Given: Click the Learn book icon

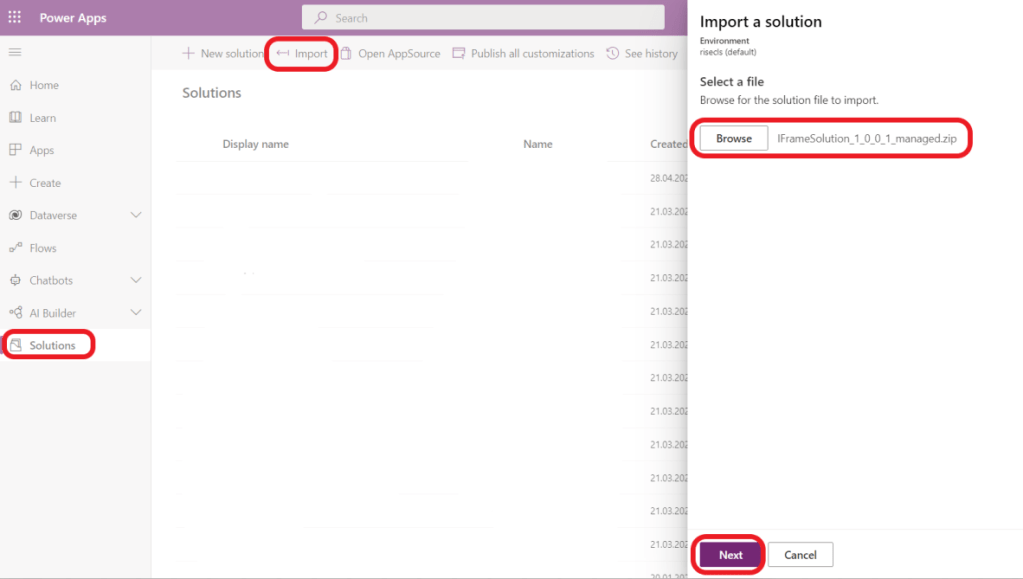Looking at the screenshot, I should click(15, 118).
